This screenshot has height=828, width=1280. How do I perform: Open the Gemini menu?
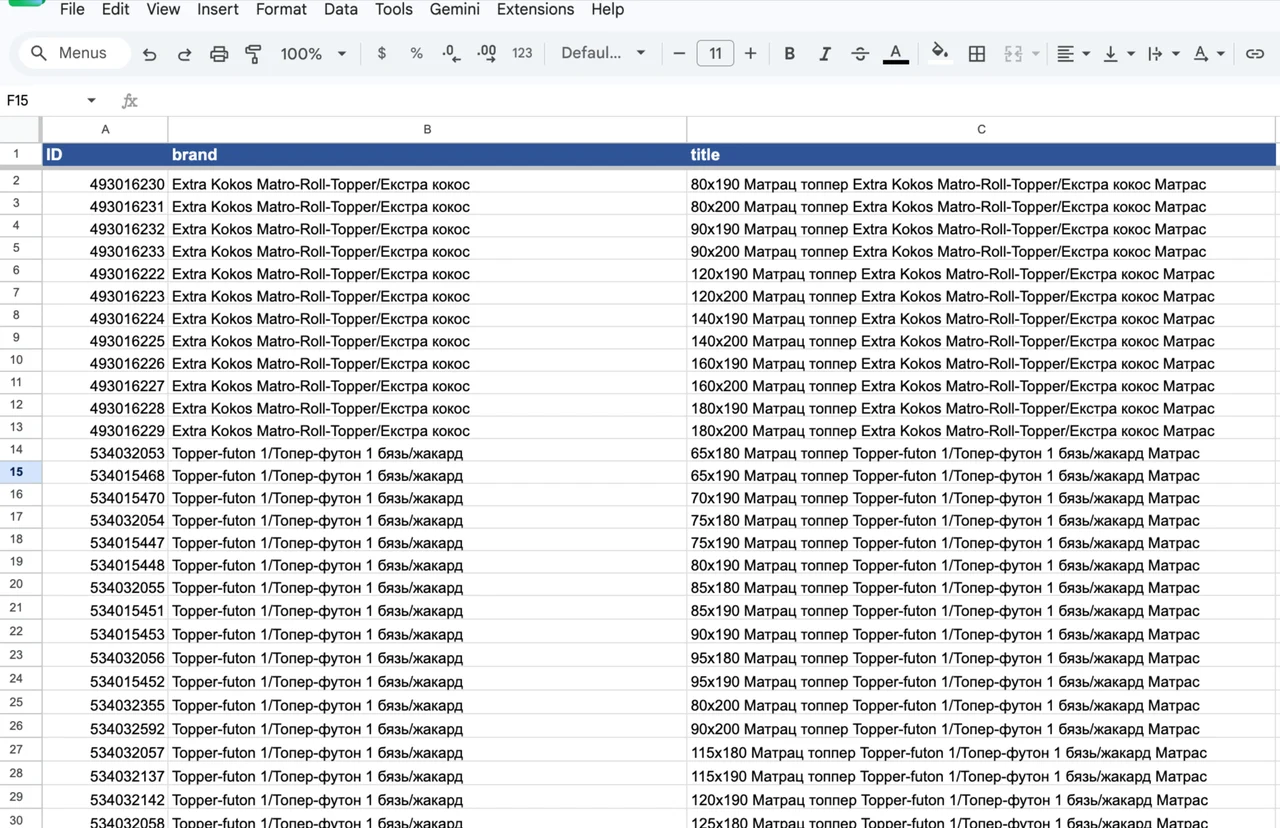click(x=455, y=9)
